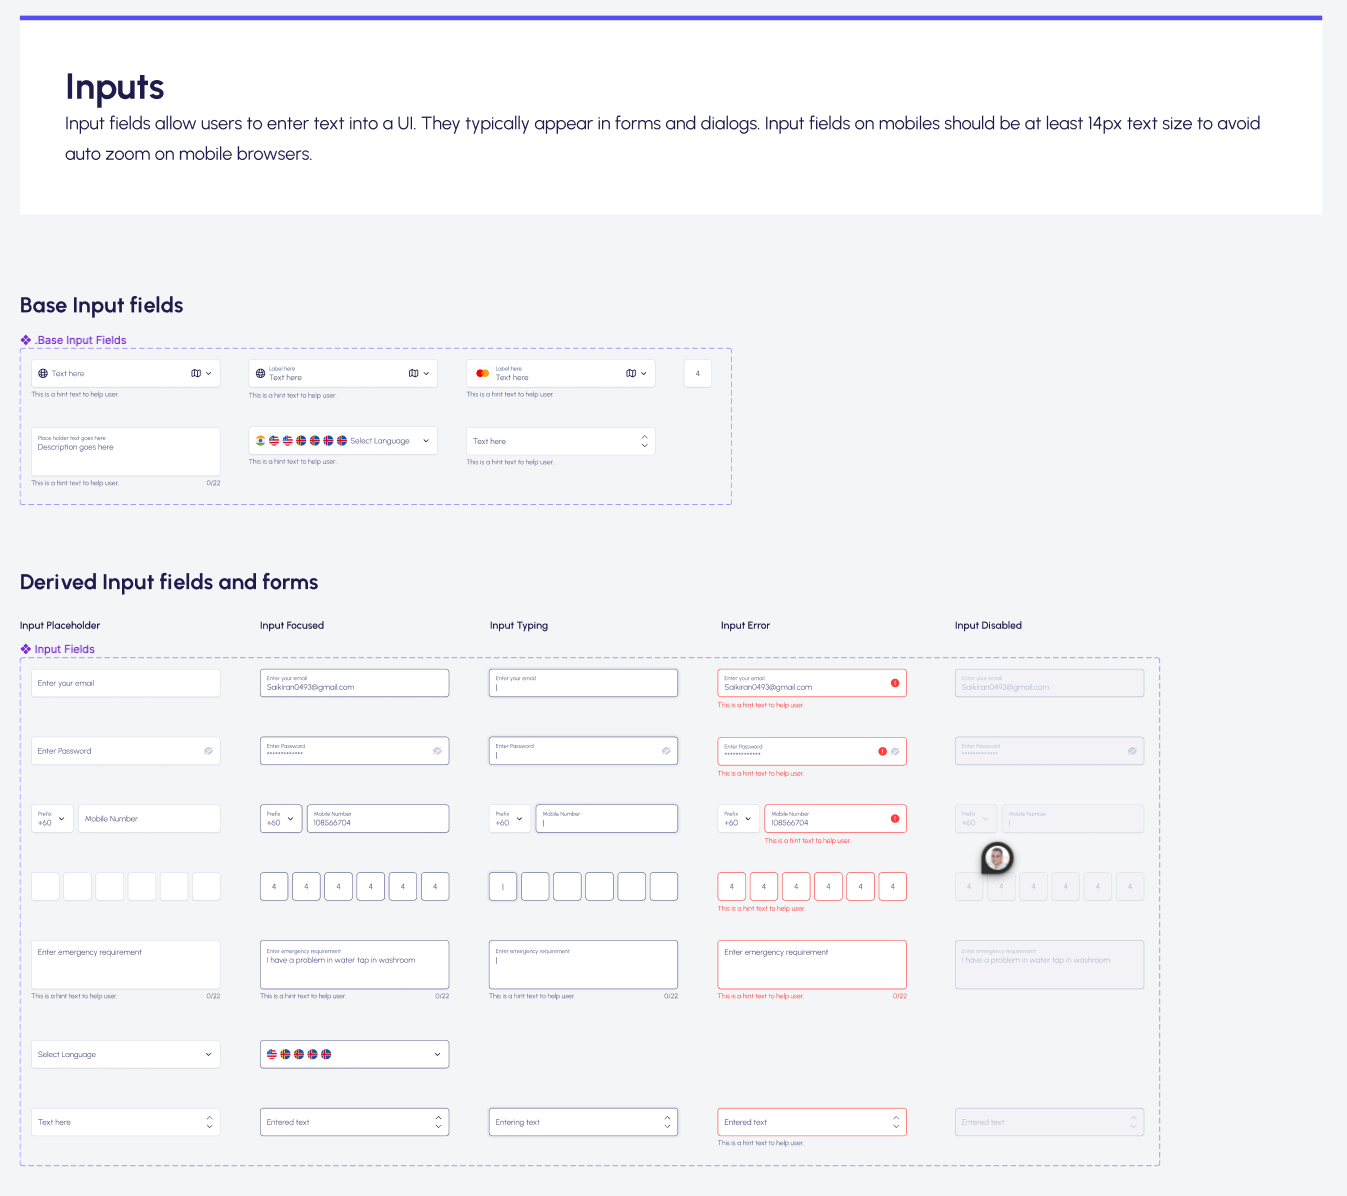The width and height of the screenshot is (1347, 1196).
Task: Click the Input Error column heading
Action: (x=745, y=625)
